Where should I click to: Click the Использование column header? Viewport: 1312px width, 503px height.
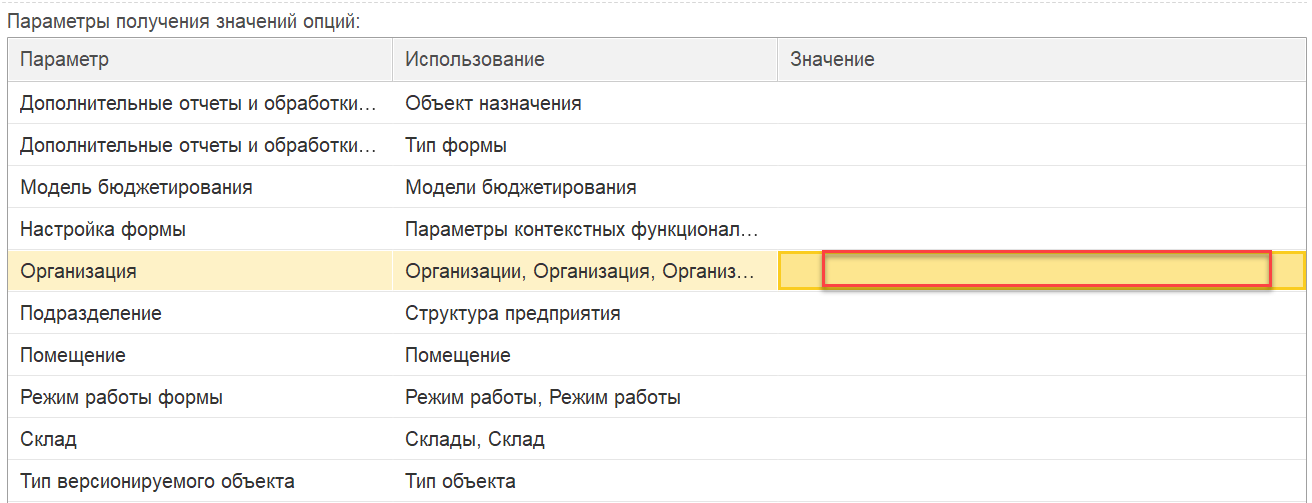click(x=585, y=59)
